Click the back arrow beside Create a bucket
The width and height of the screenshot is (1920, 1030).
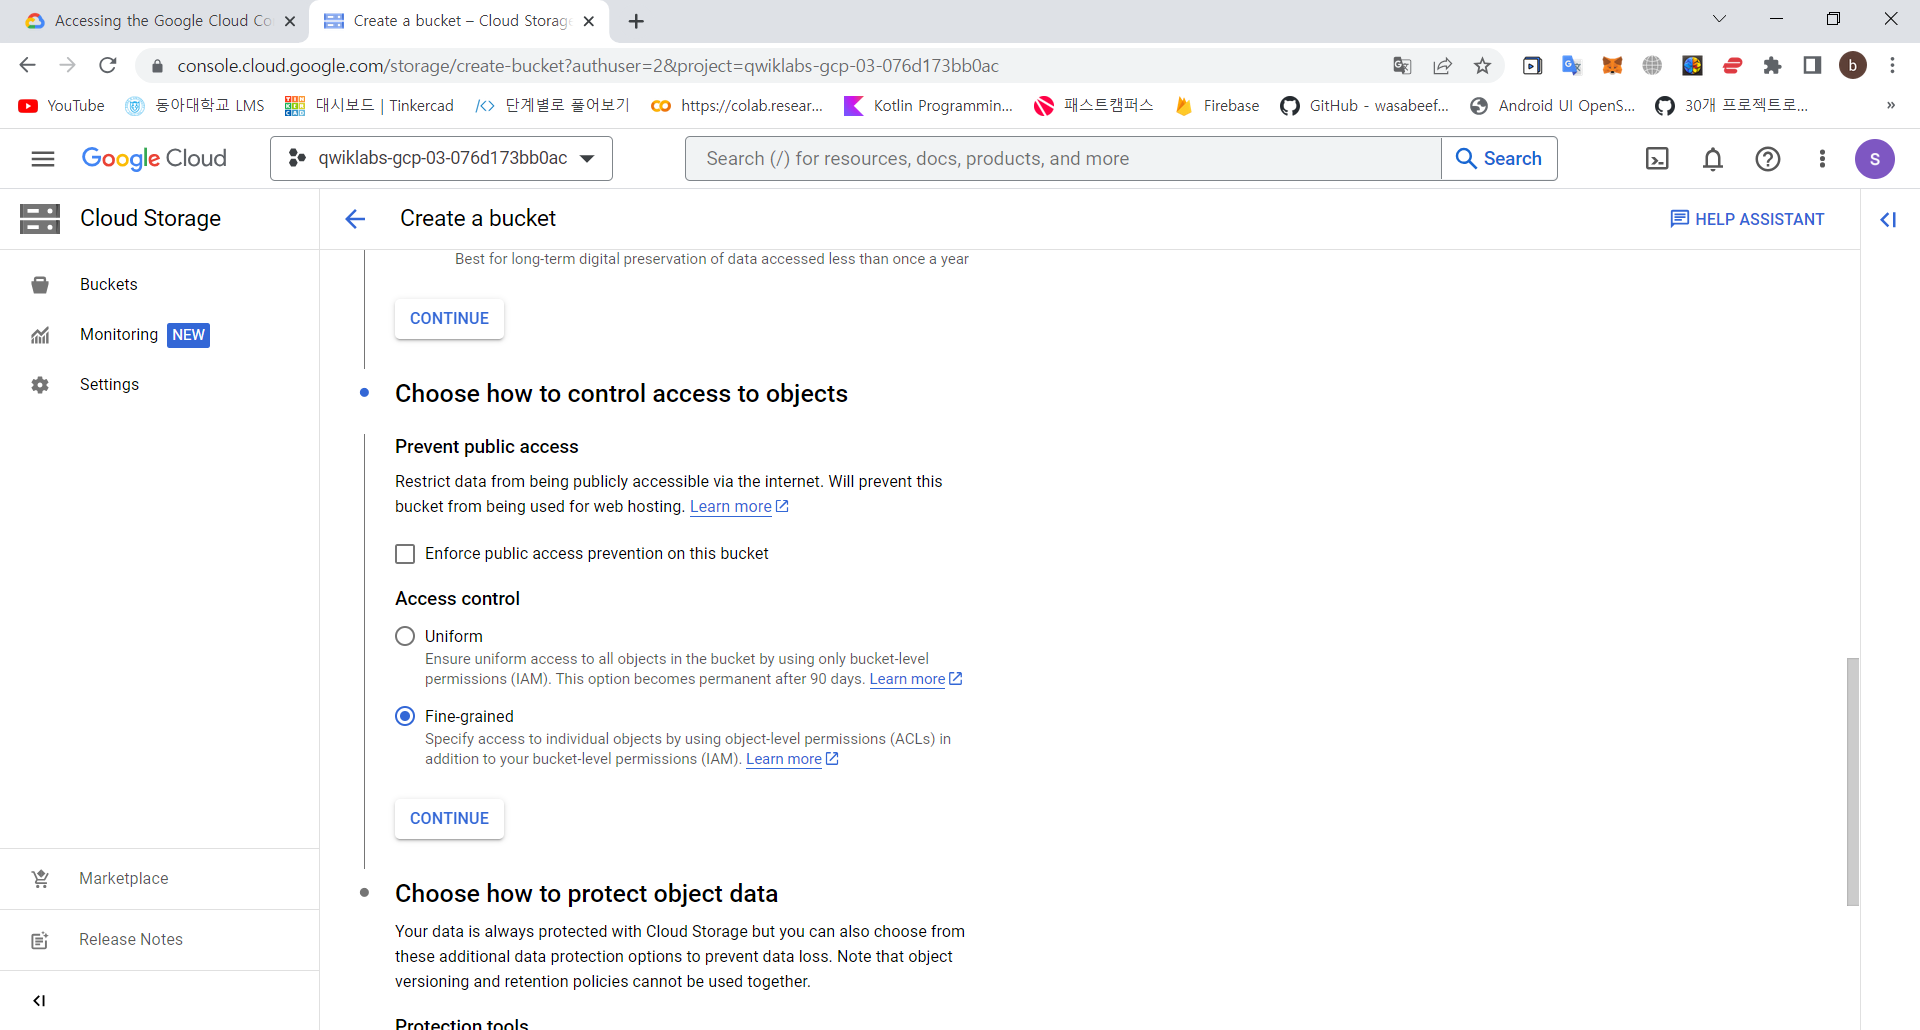tap(355, 219)
